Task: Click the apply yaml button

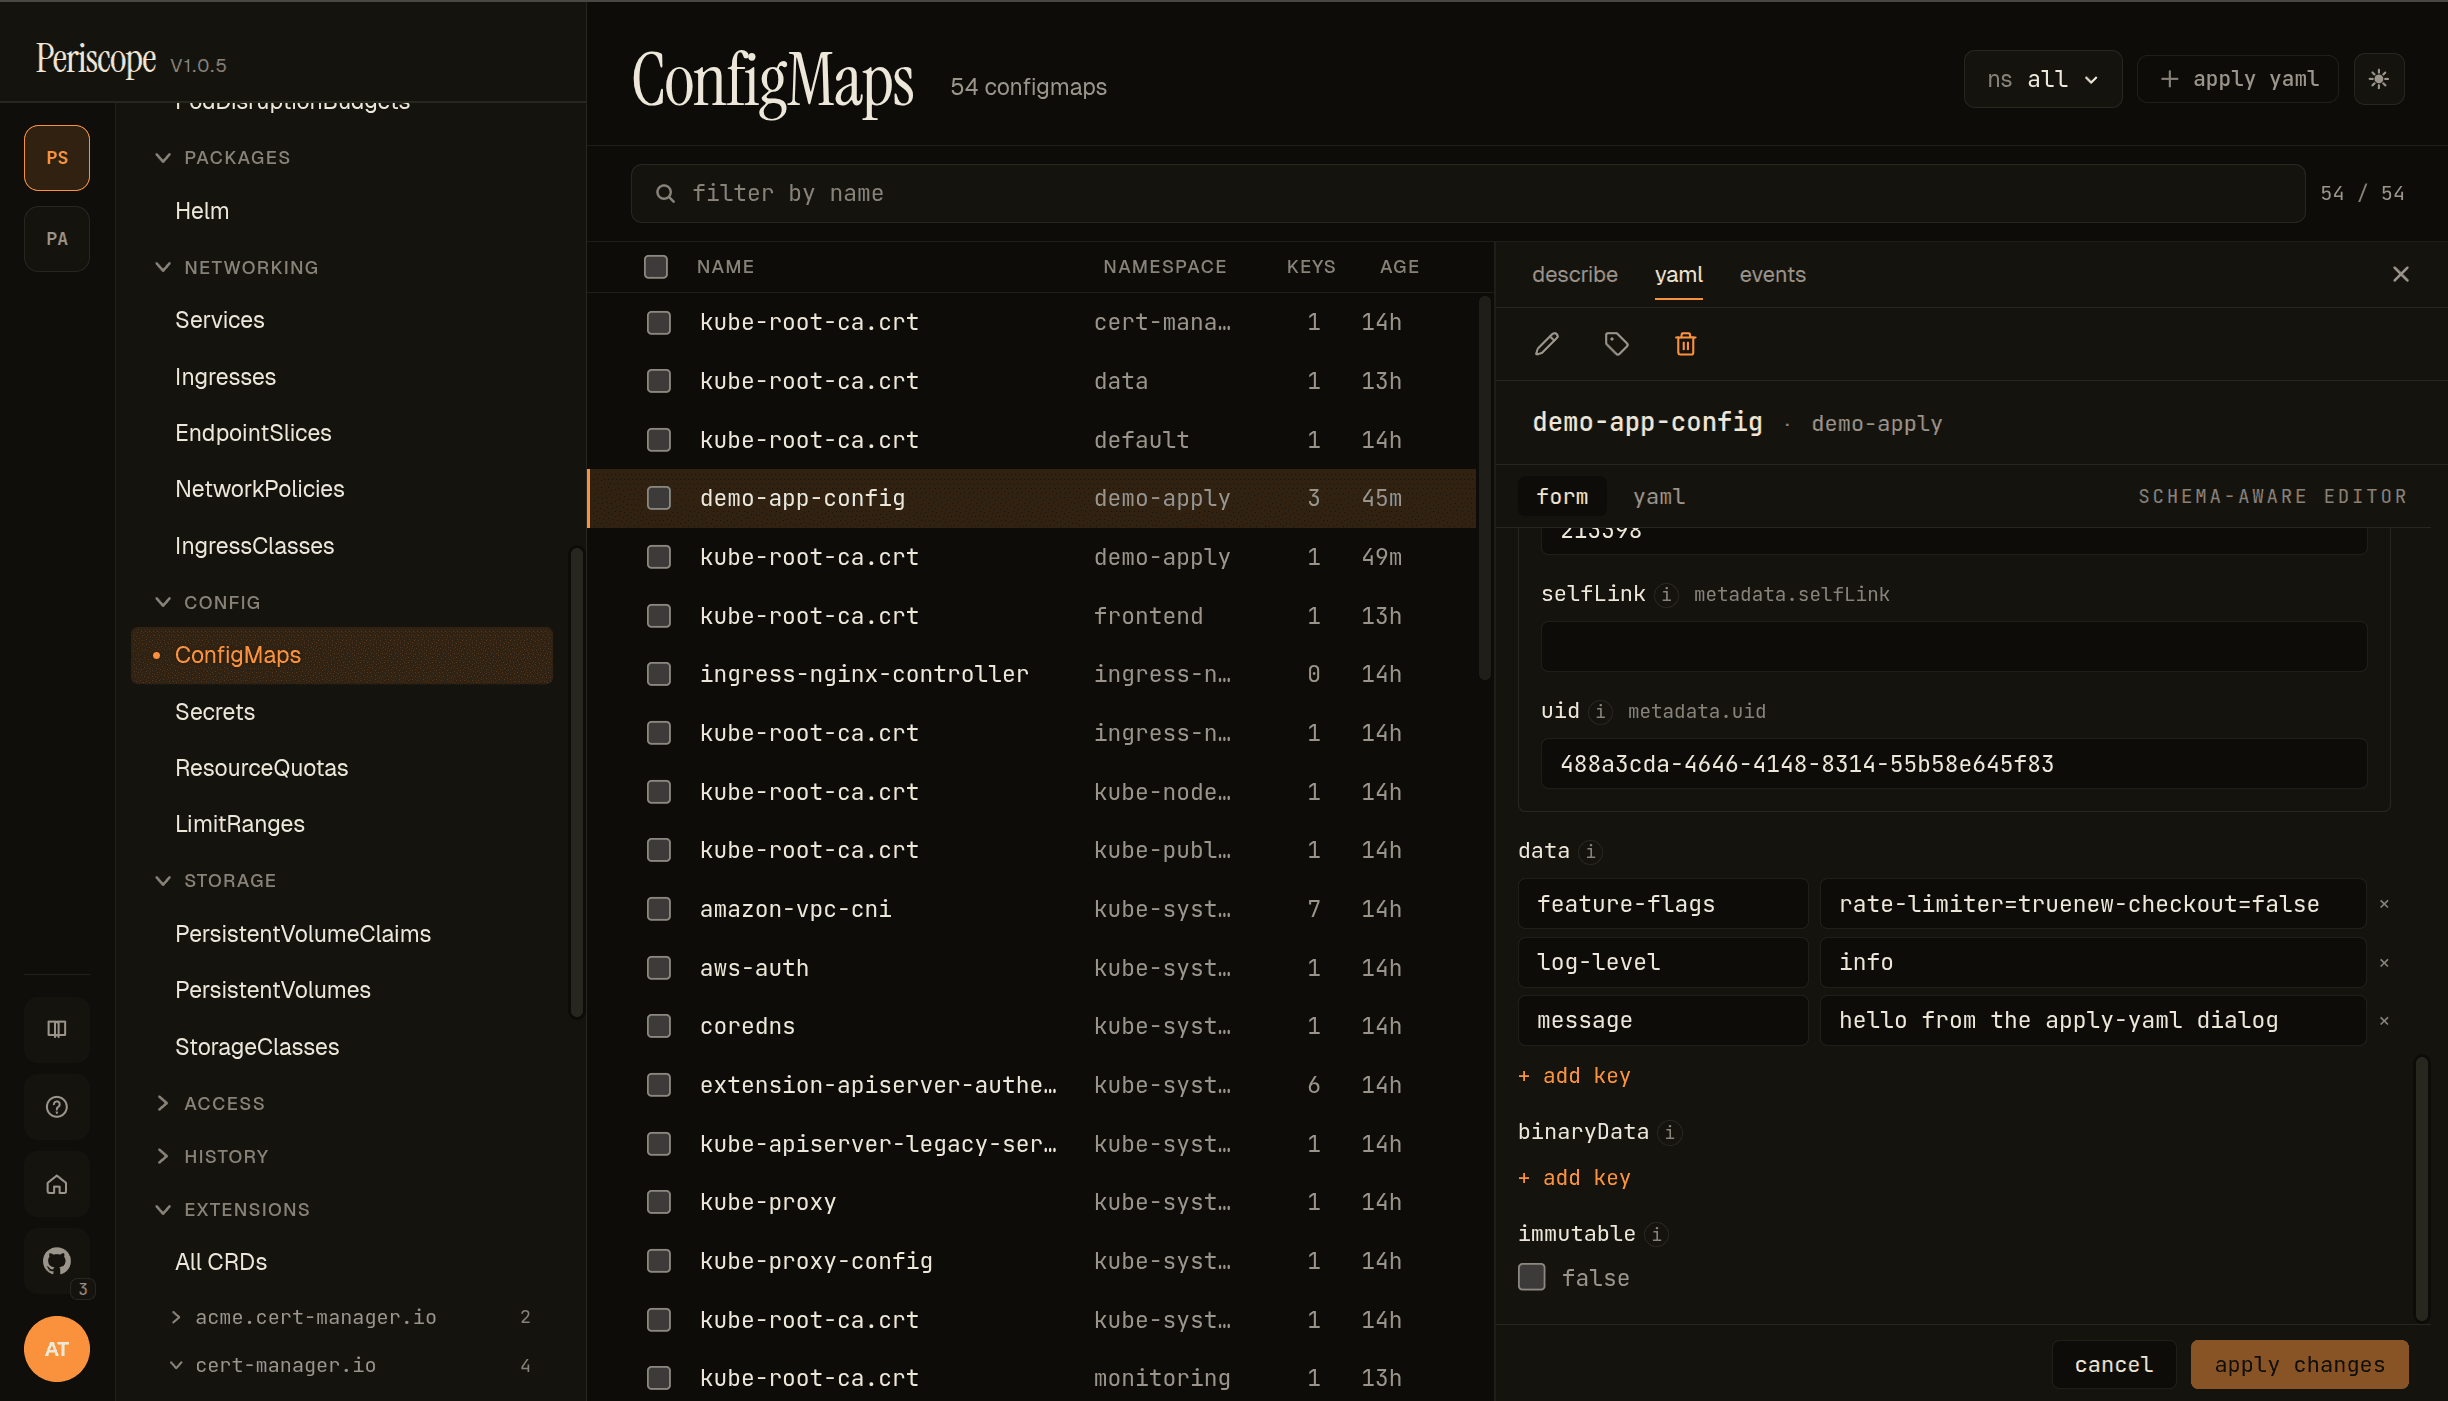Action: tap(2238, 79)
